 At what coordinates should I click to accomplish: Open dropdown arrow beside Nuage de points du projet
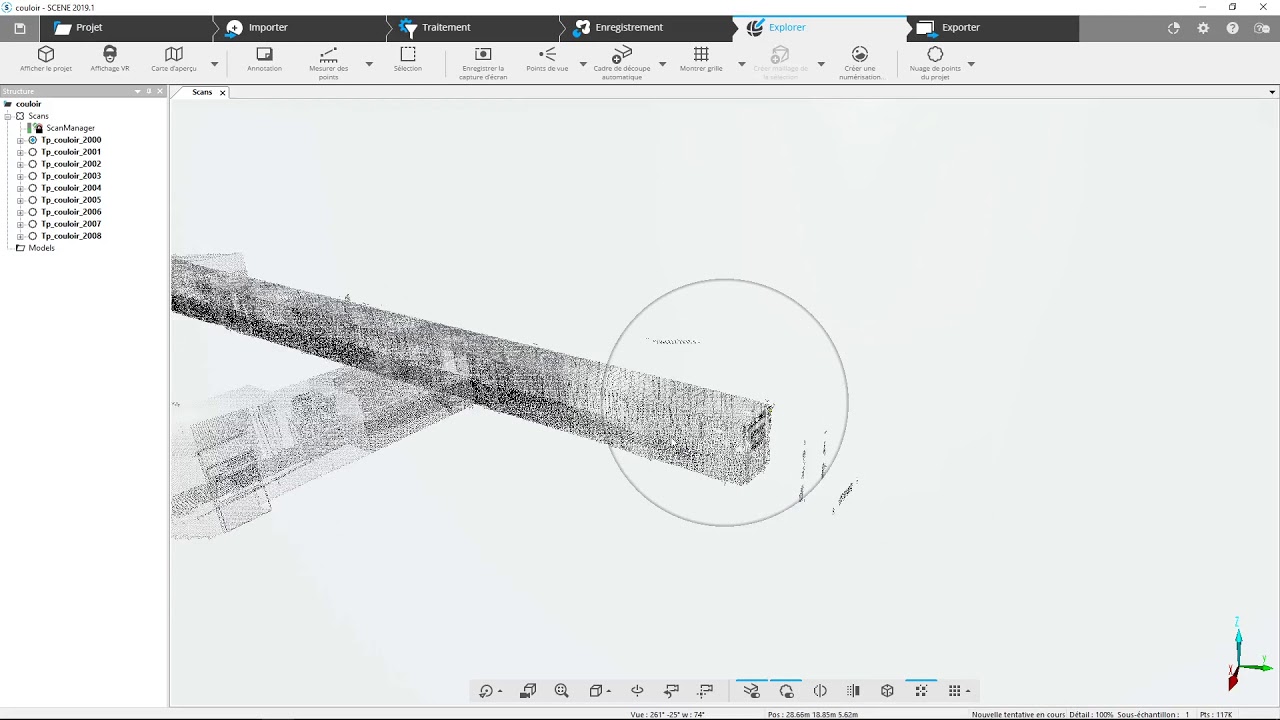[971, 64]
